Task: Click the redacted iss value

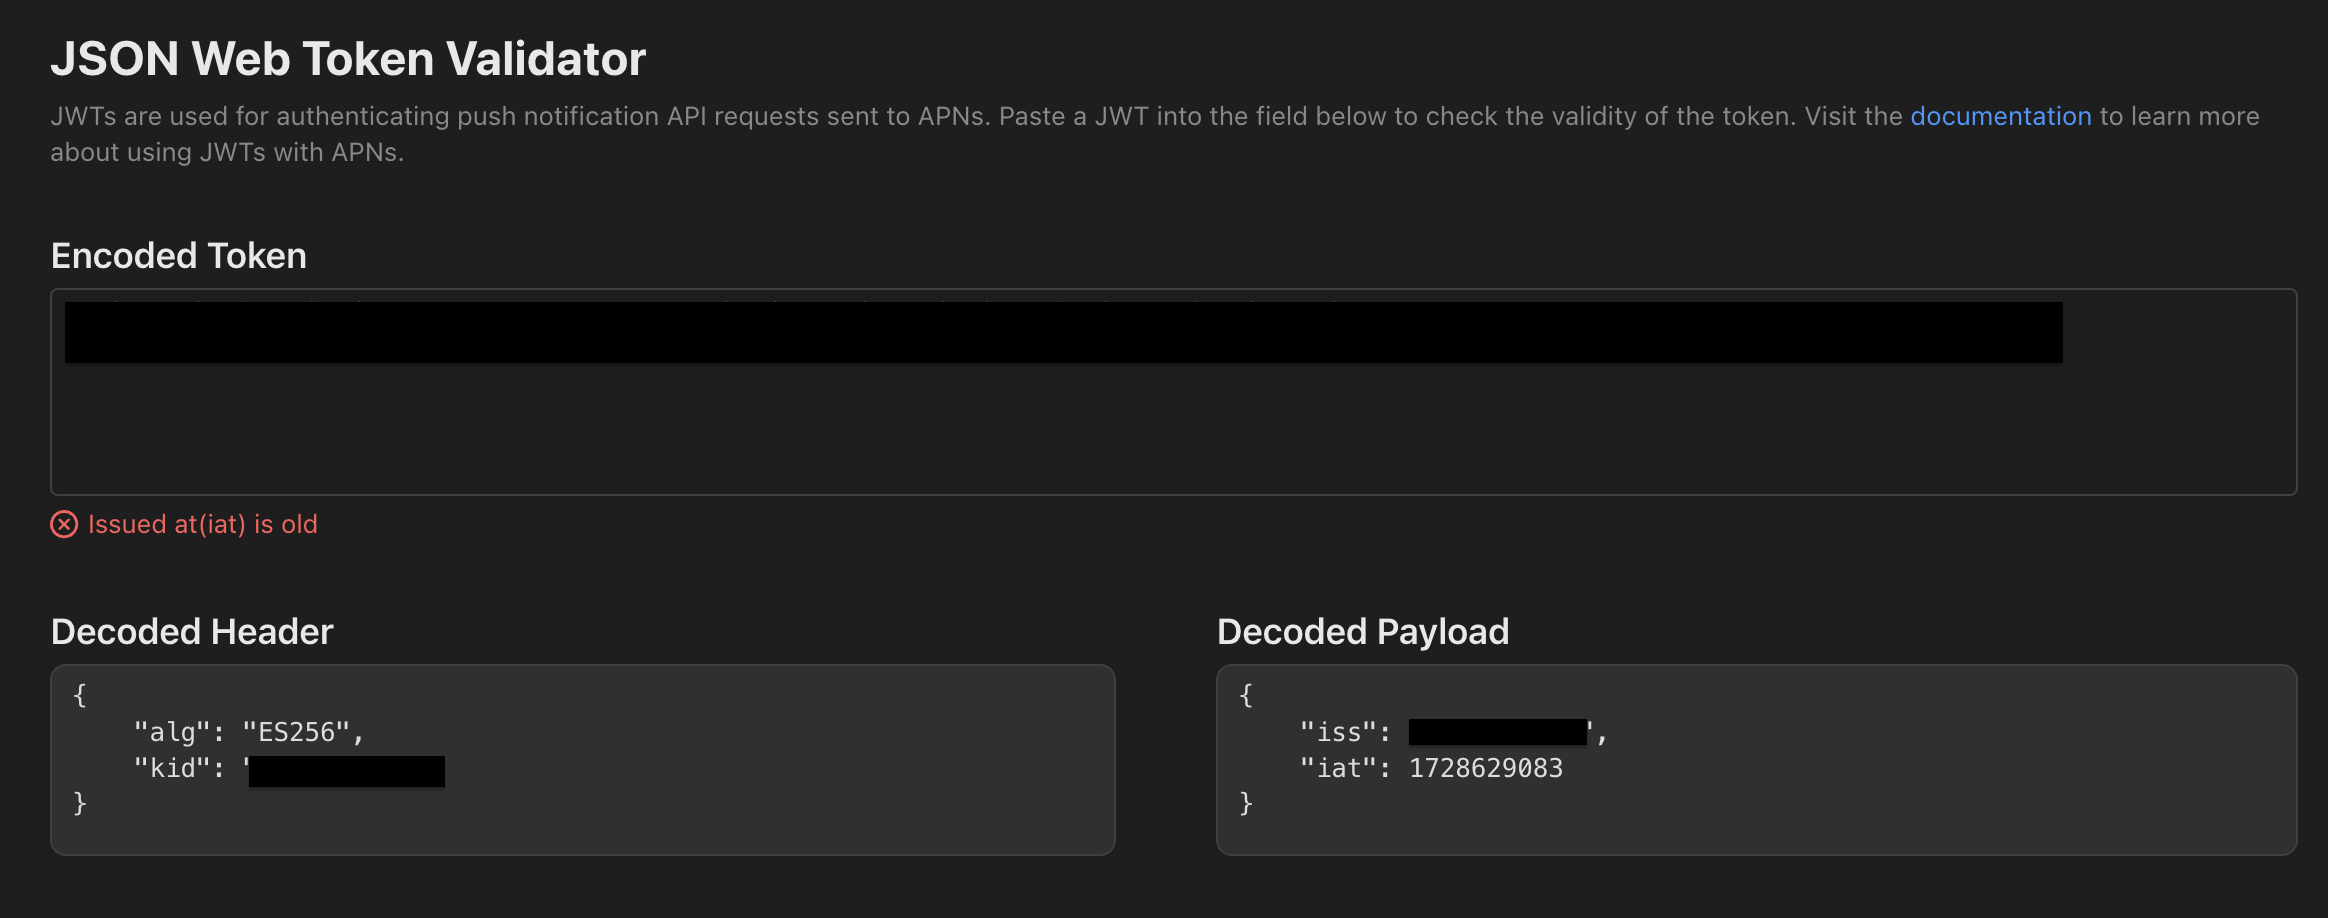Action: click(1497, 732)
